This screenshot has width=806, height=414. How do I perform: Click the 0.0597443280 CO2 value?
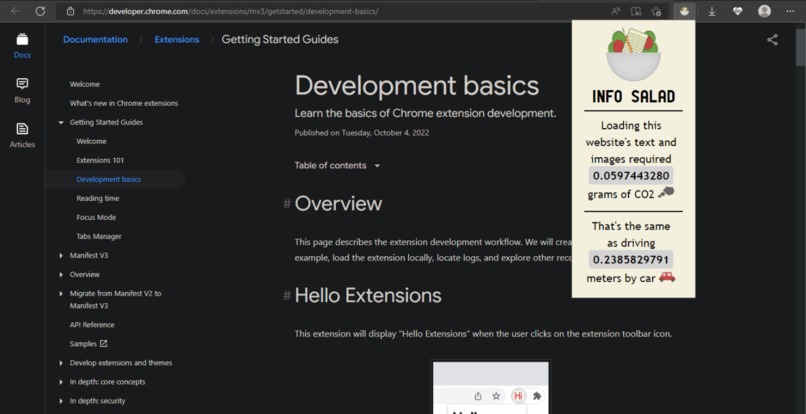pos(631,176)
